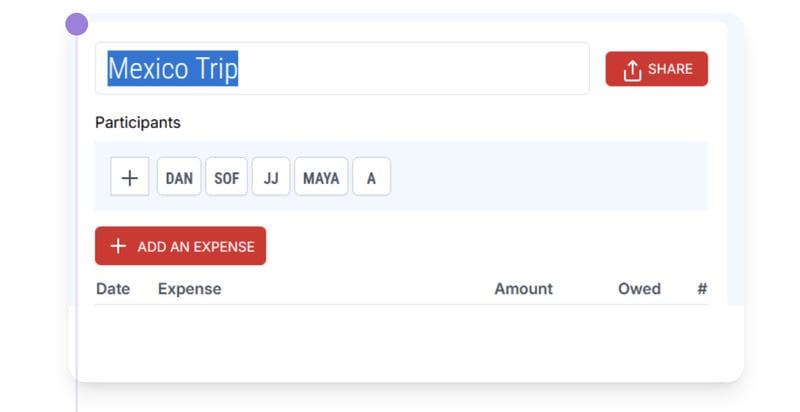Toggle the JJ participant chip
The image size is (800, 412).
(x=271, y=177)
